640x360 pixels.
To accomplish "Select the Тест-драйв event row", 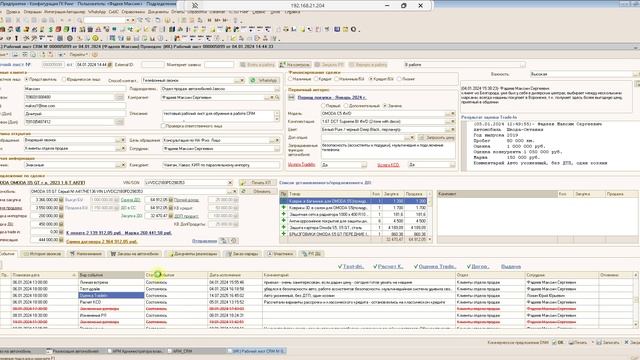I will click(317, 289).
